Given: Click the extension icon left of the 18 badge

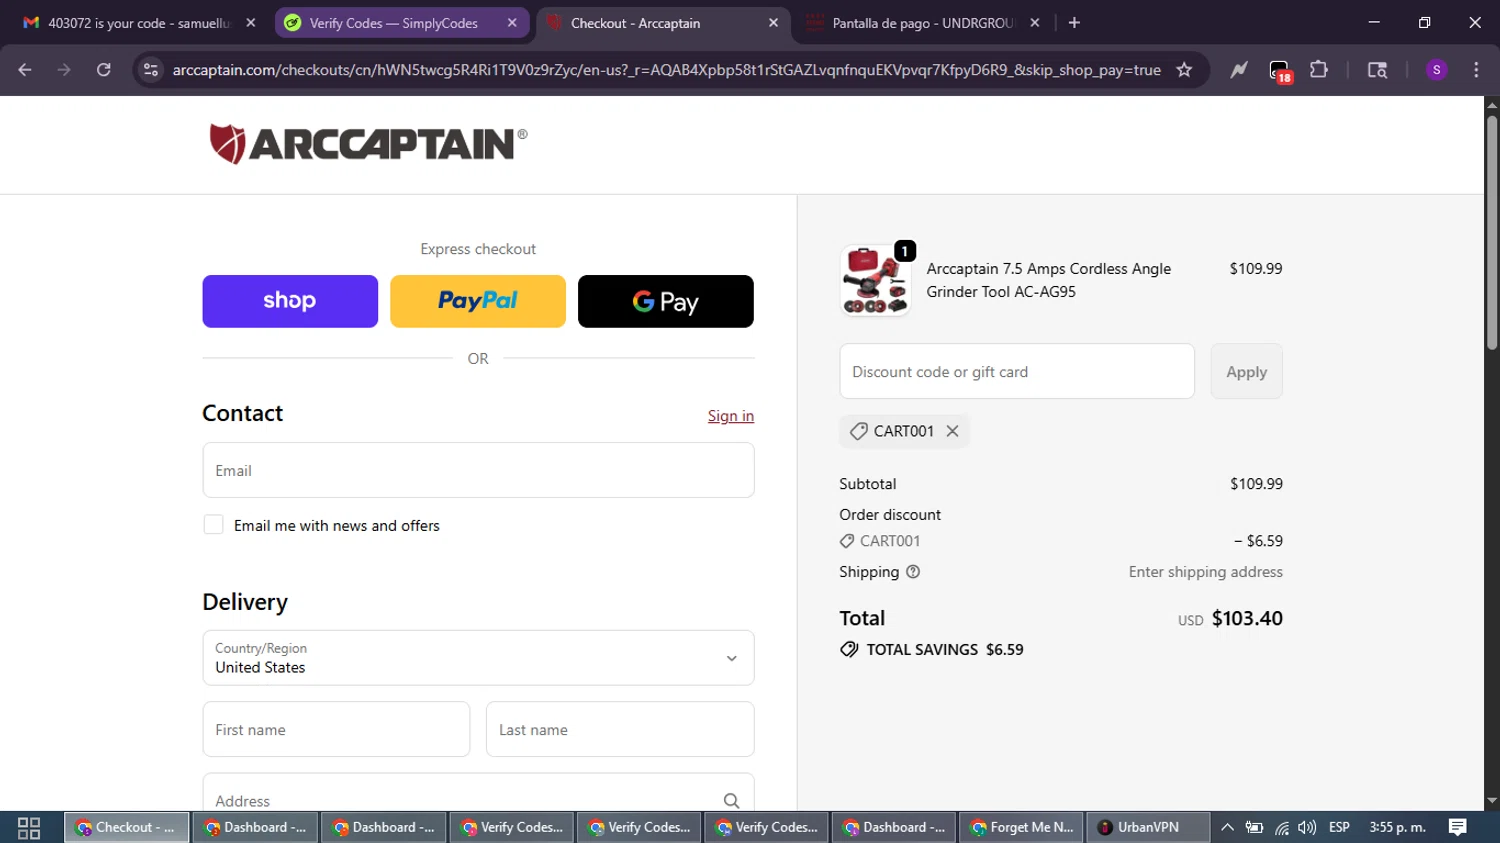Looking at the screenshot, I should pyautogui.click(x=1239, y=70).
